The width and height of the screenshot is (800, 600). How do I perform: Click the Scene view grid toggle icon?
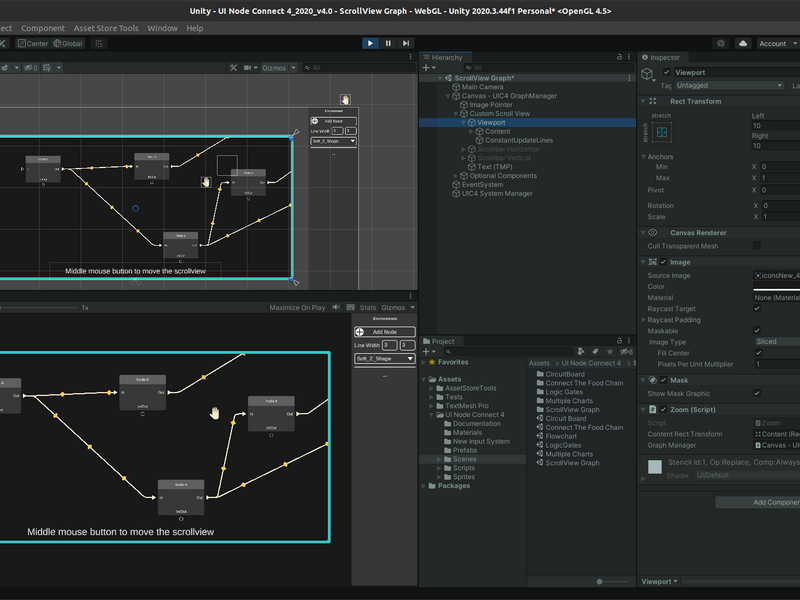pyautogui.click(x=47, y=67)
